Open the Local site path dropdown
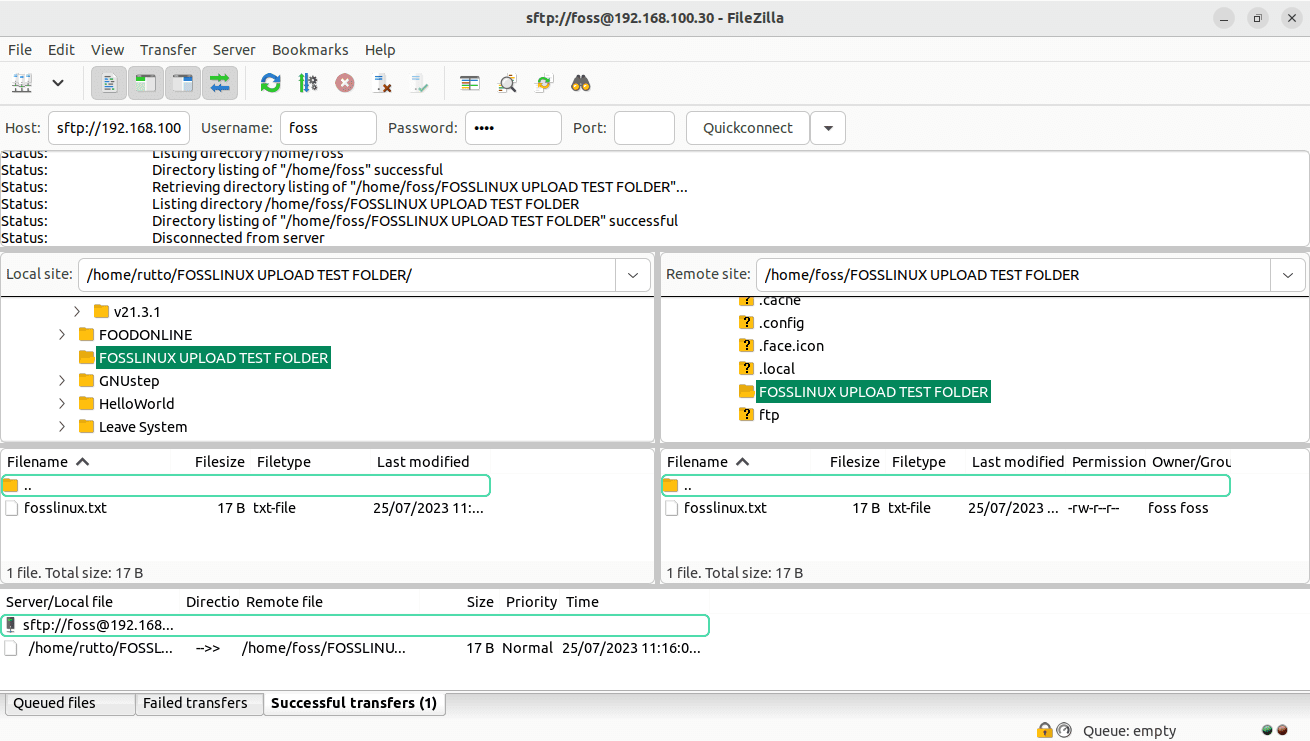1310x741 pixels. (633, 275)
